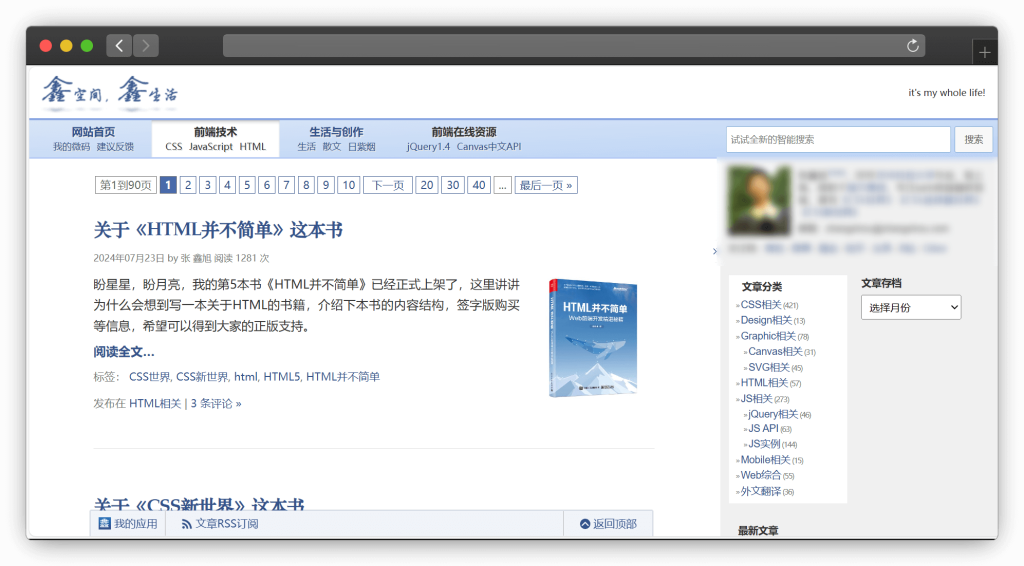Open 3 条评论 » comments link

[216, 403]
